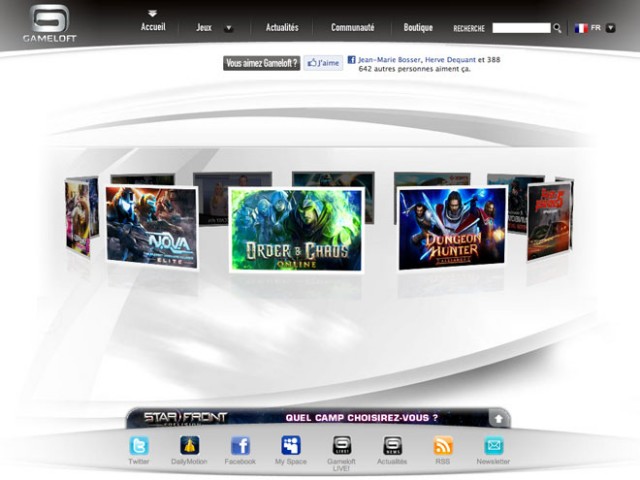Image resolution: width=640 pixels, height=480 pixels.
Task: Click the Facebook logo beside names
Action: point(351,60)
